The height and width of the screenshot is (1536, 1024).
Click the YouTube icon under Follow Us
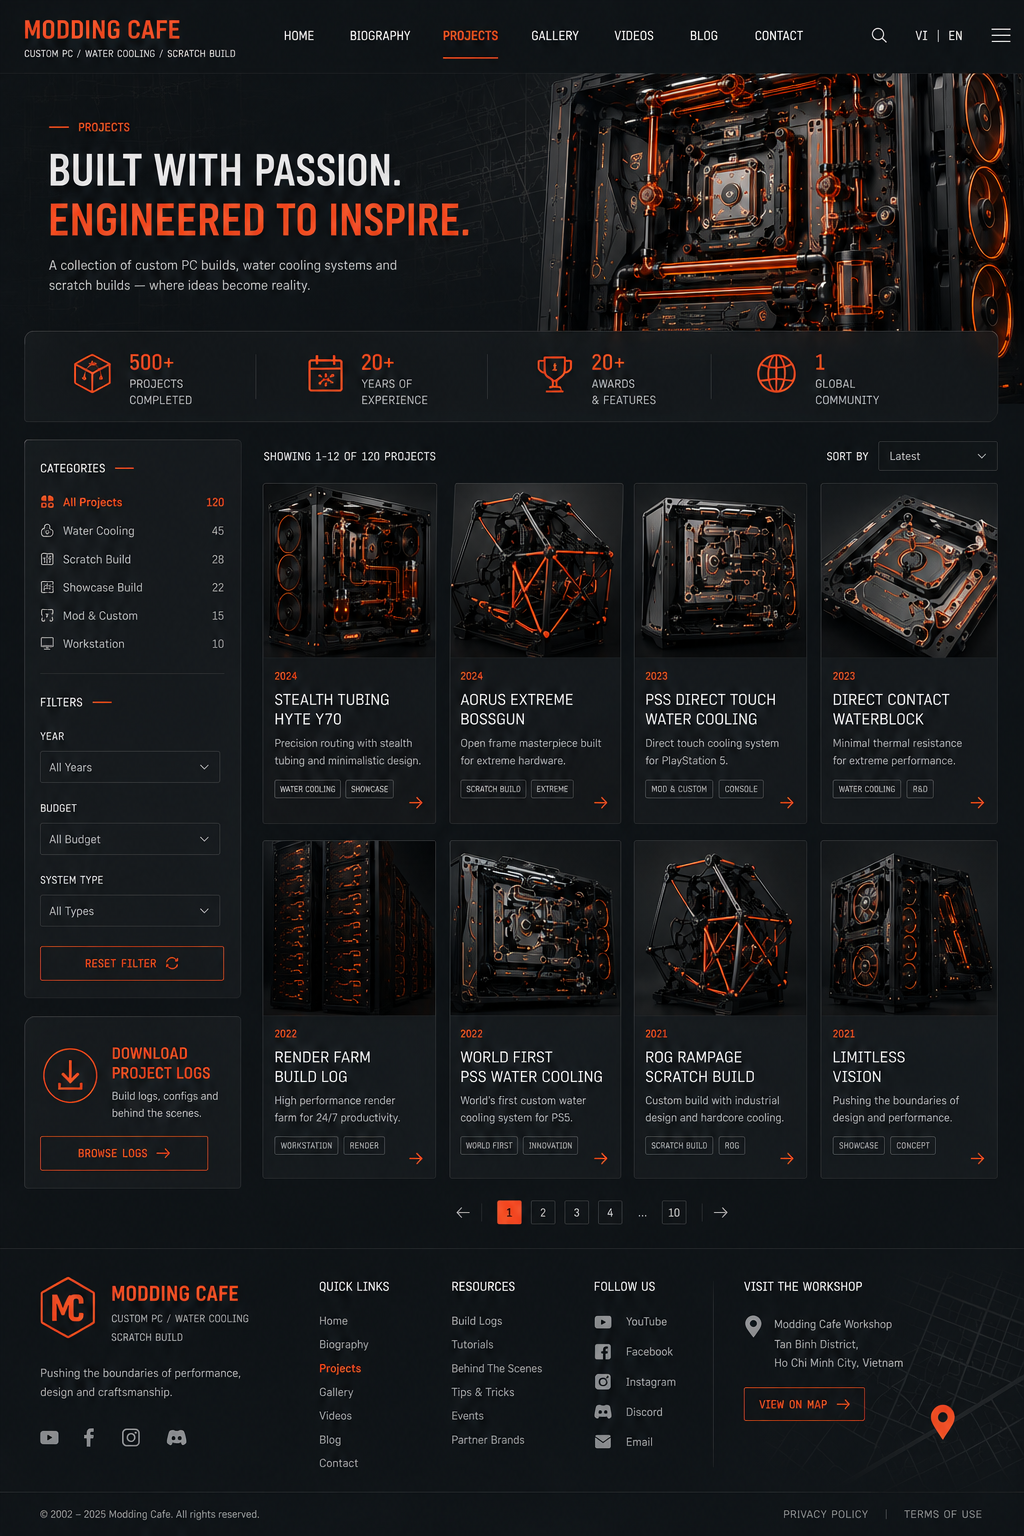point(603,1322)
